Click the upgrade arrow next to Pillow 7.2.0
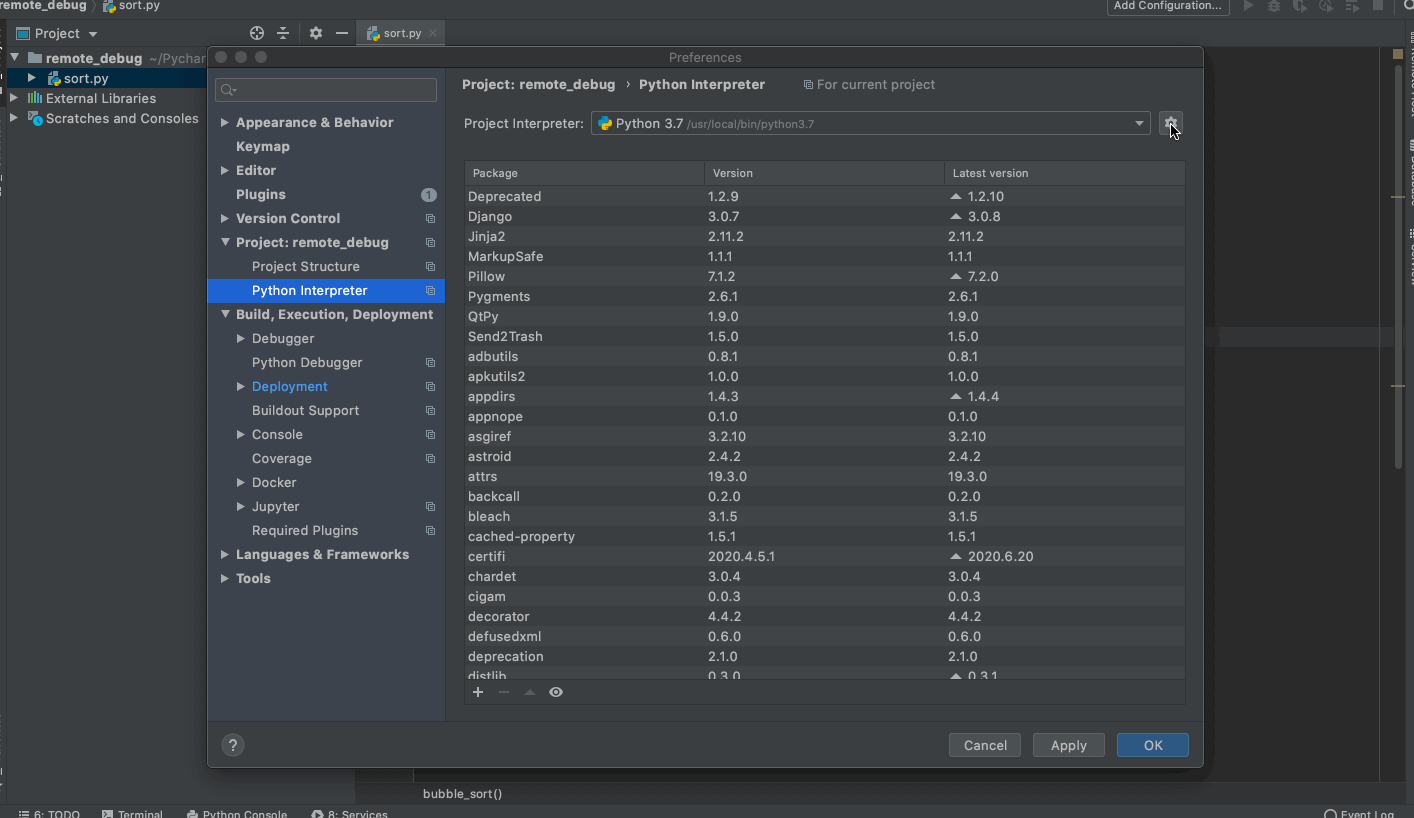 (x=956, y=276)
